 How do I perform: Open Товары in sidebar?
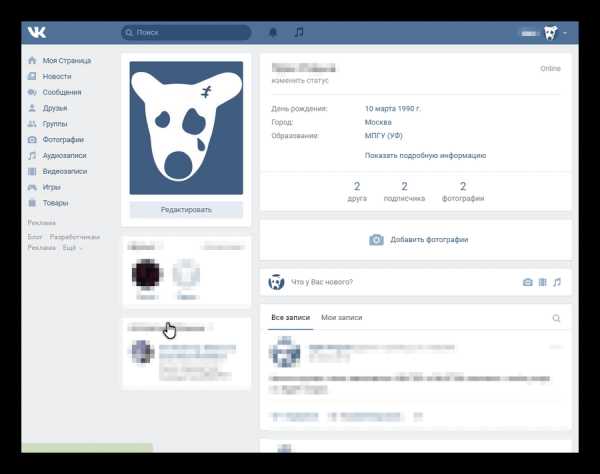55,203
